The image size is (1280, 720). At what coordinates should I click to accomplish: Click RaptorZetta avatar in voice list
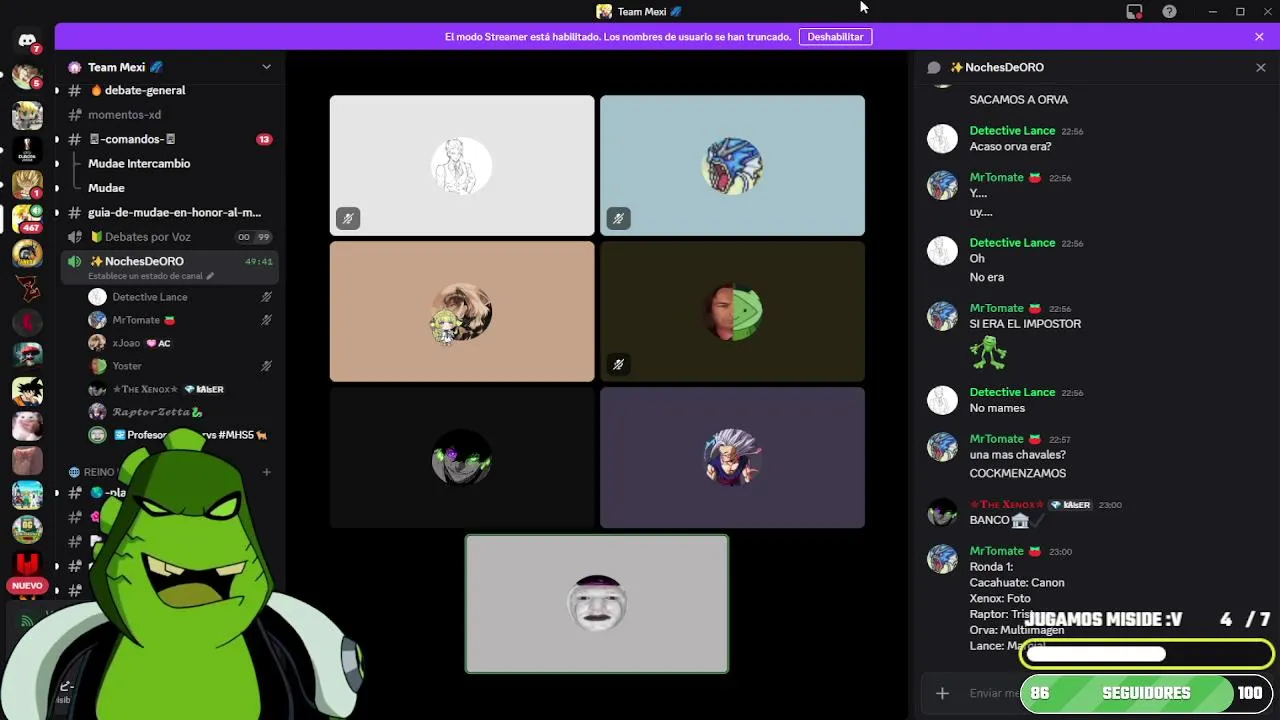tap(97, 412)
